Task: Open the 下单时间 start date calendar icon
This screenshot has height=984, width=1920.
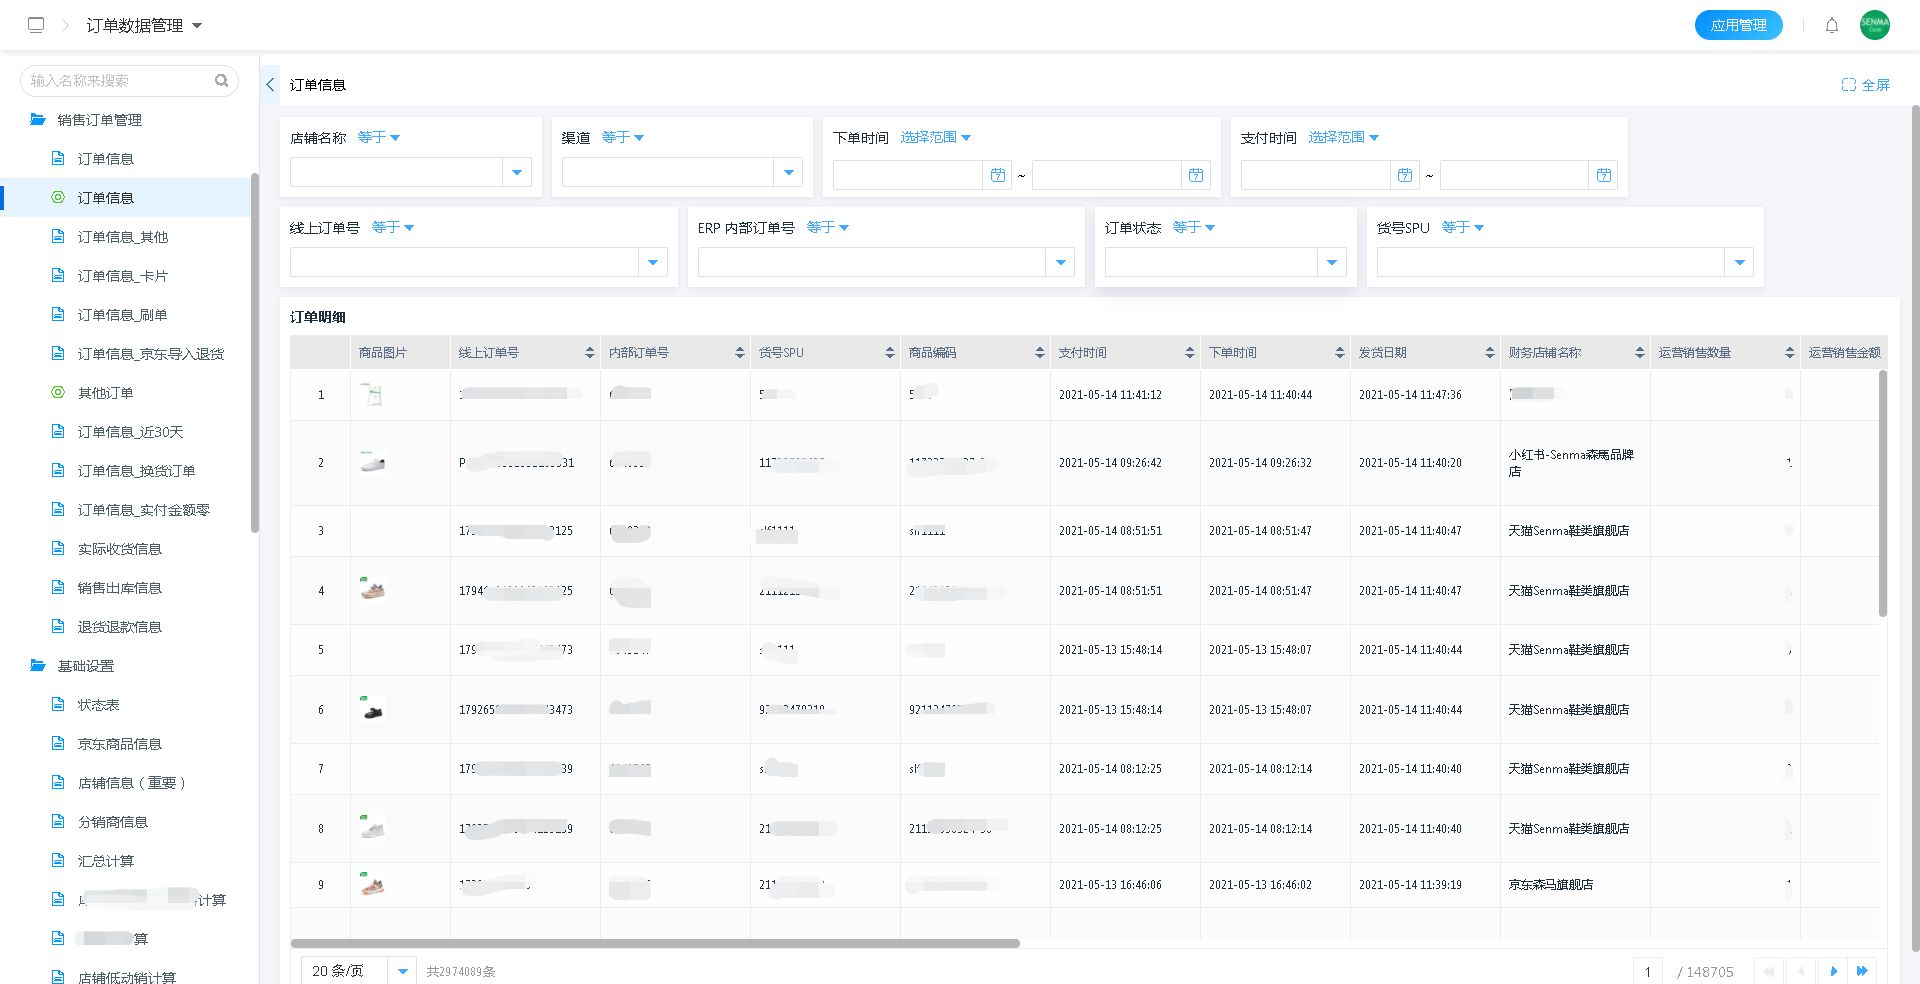Action: (997, 175)
